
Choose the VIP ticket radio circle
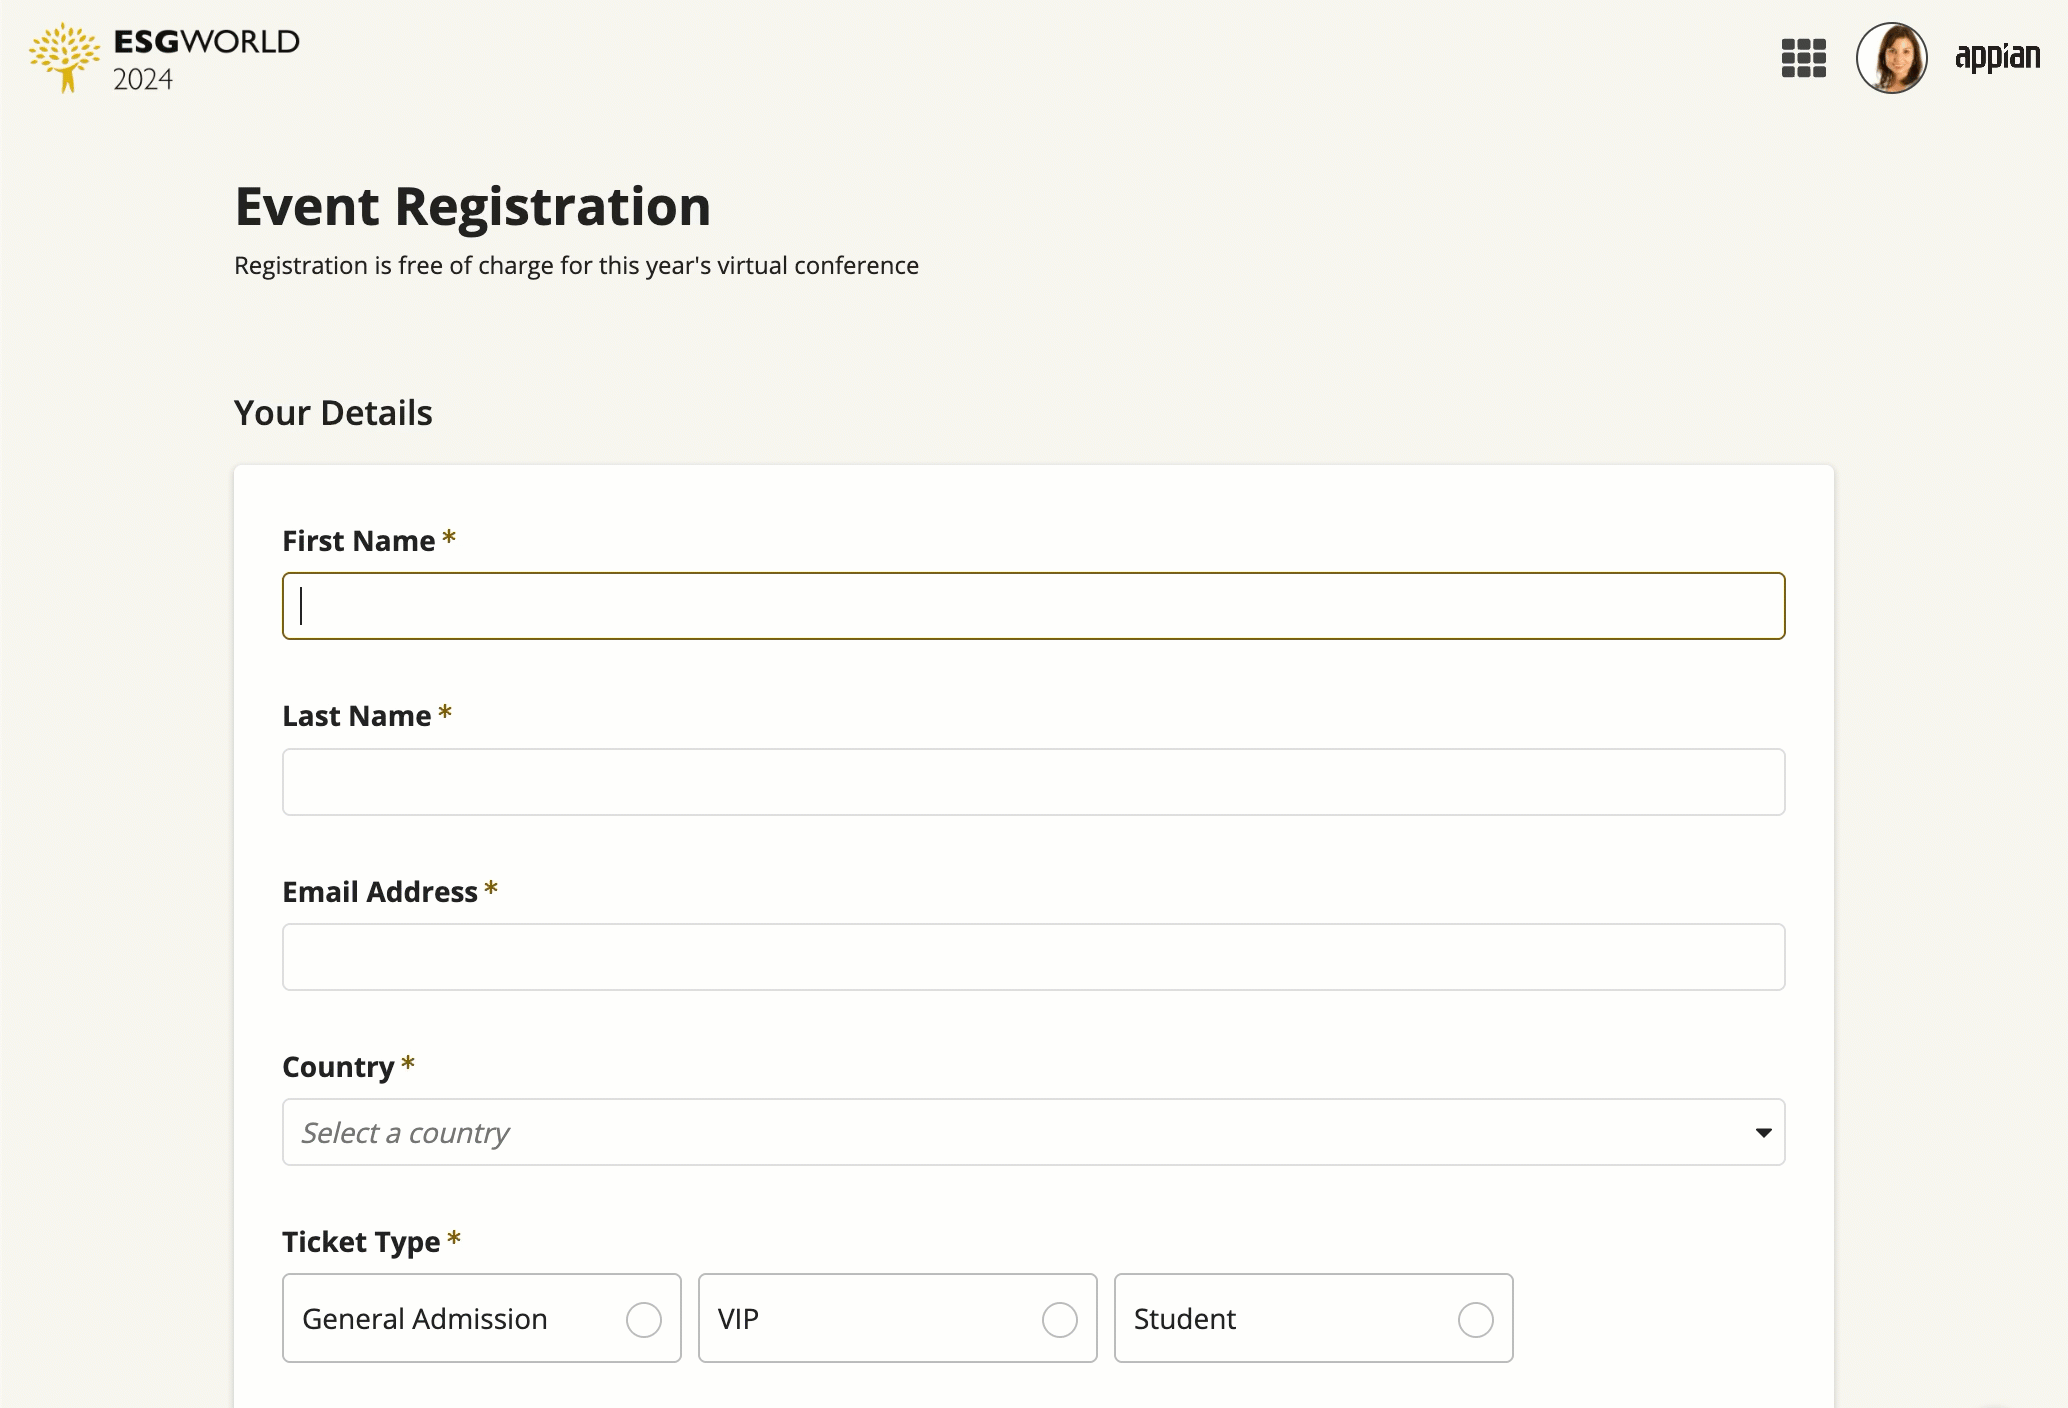tap(1059, 1319)
